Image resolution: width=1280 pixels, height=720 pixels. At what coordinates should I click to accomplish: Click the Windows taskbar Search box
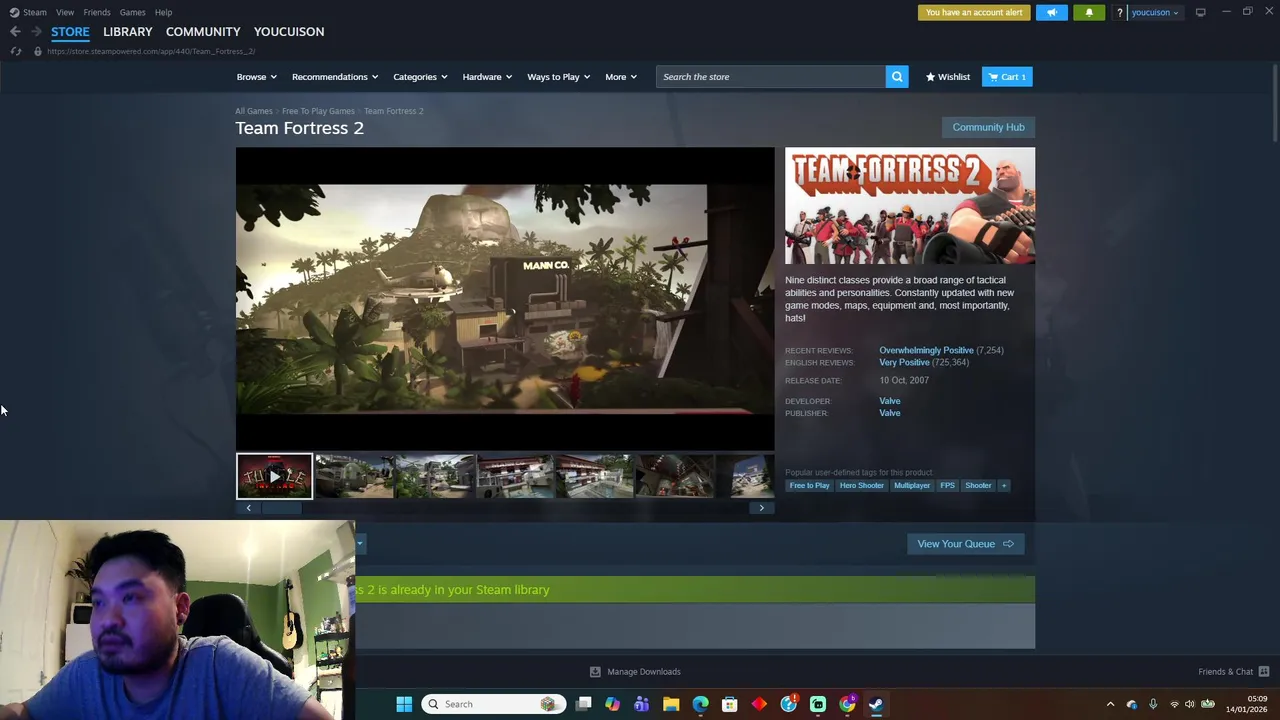tap(493, 704)
